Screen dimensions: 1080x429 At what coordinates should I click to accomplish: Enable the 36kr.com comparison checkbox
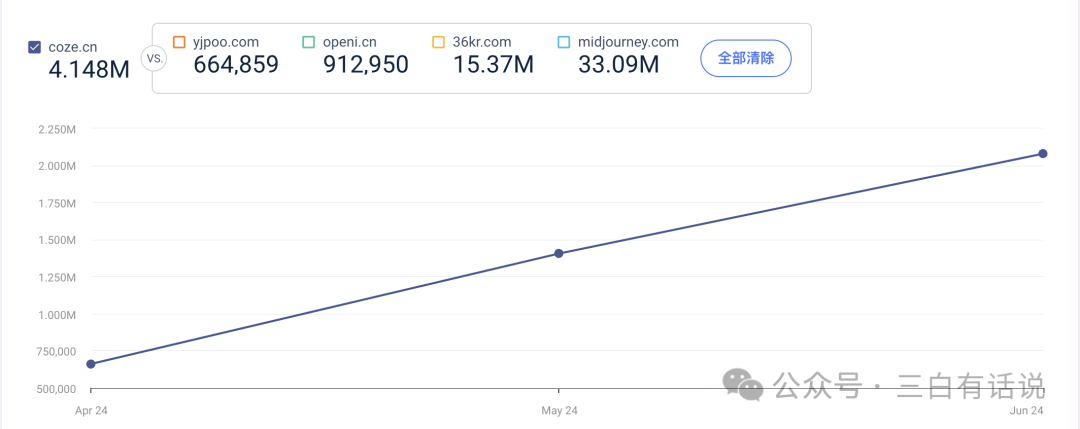click(439, 42)
